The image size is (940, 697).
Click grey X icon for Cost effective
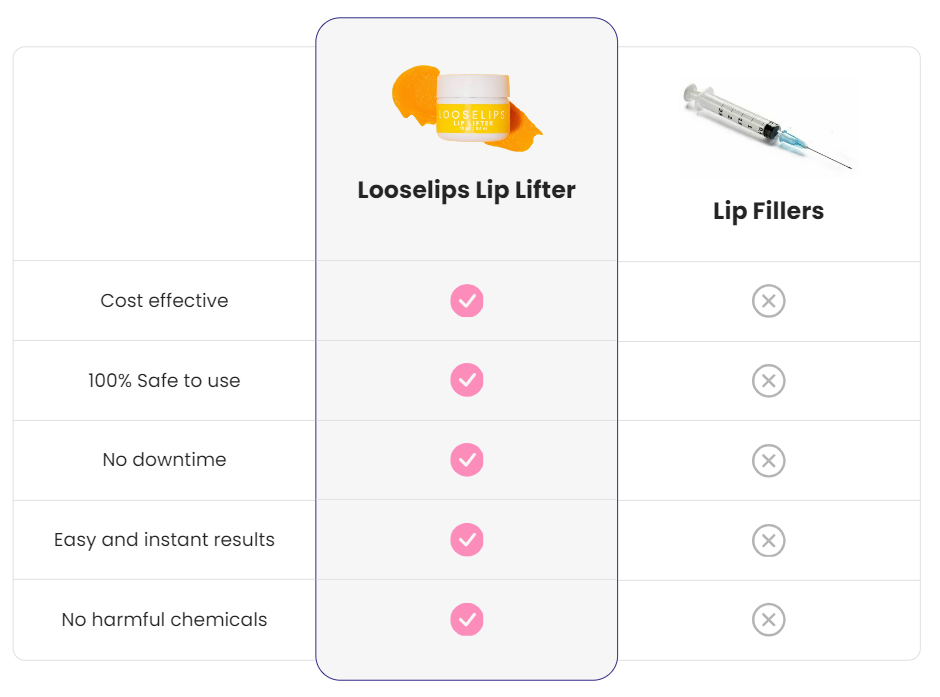pos(768,301)
